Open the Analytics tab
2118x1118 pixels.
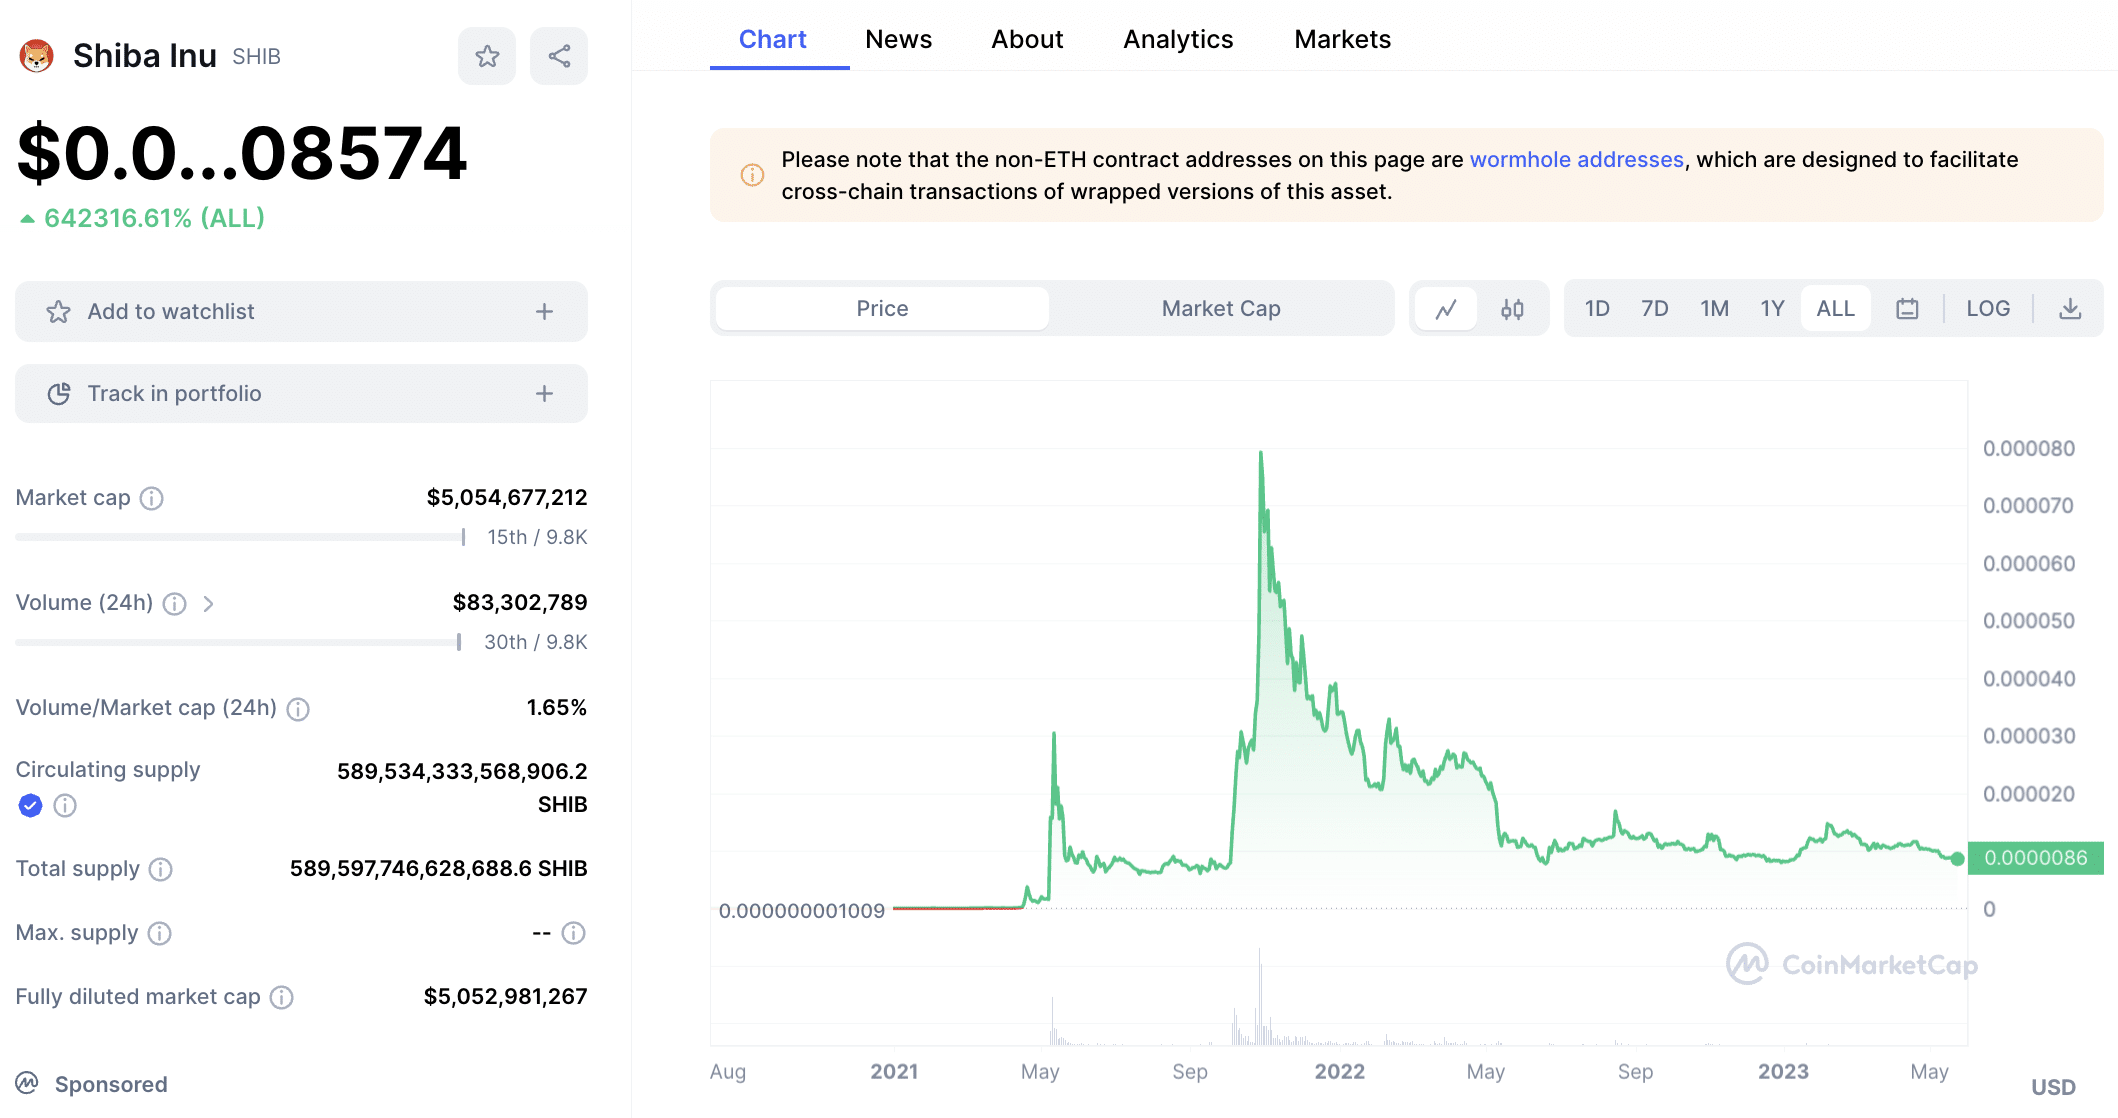[x=1178, y=39]
